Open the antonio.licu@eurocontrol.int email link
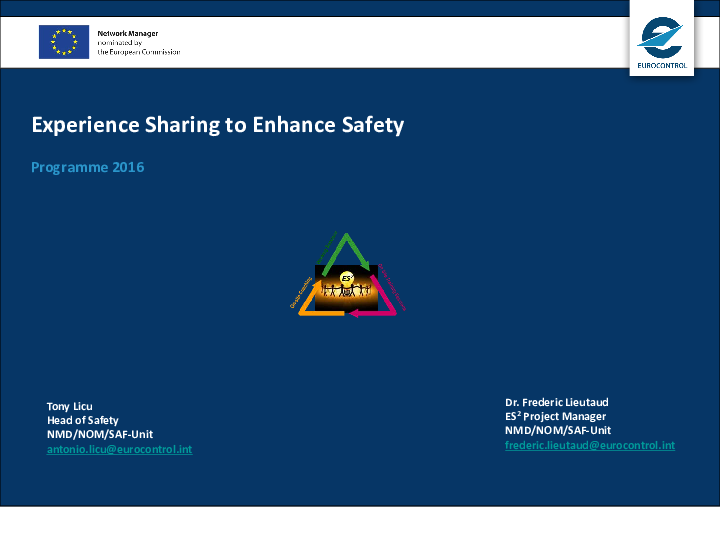720x540 pixels. [119, 450]
